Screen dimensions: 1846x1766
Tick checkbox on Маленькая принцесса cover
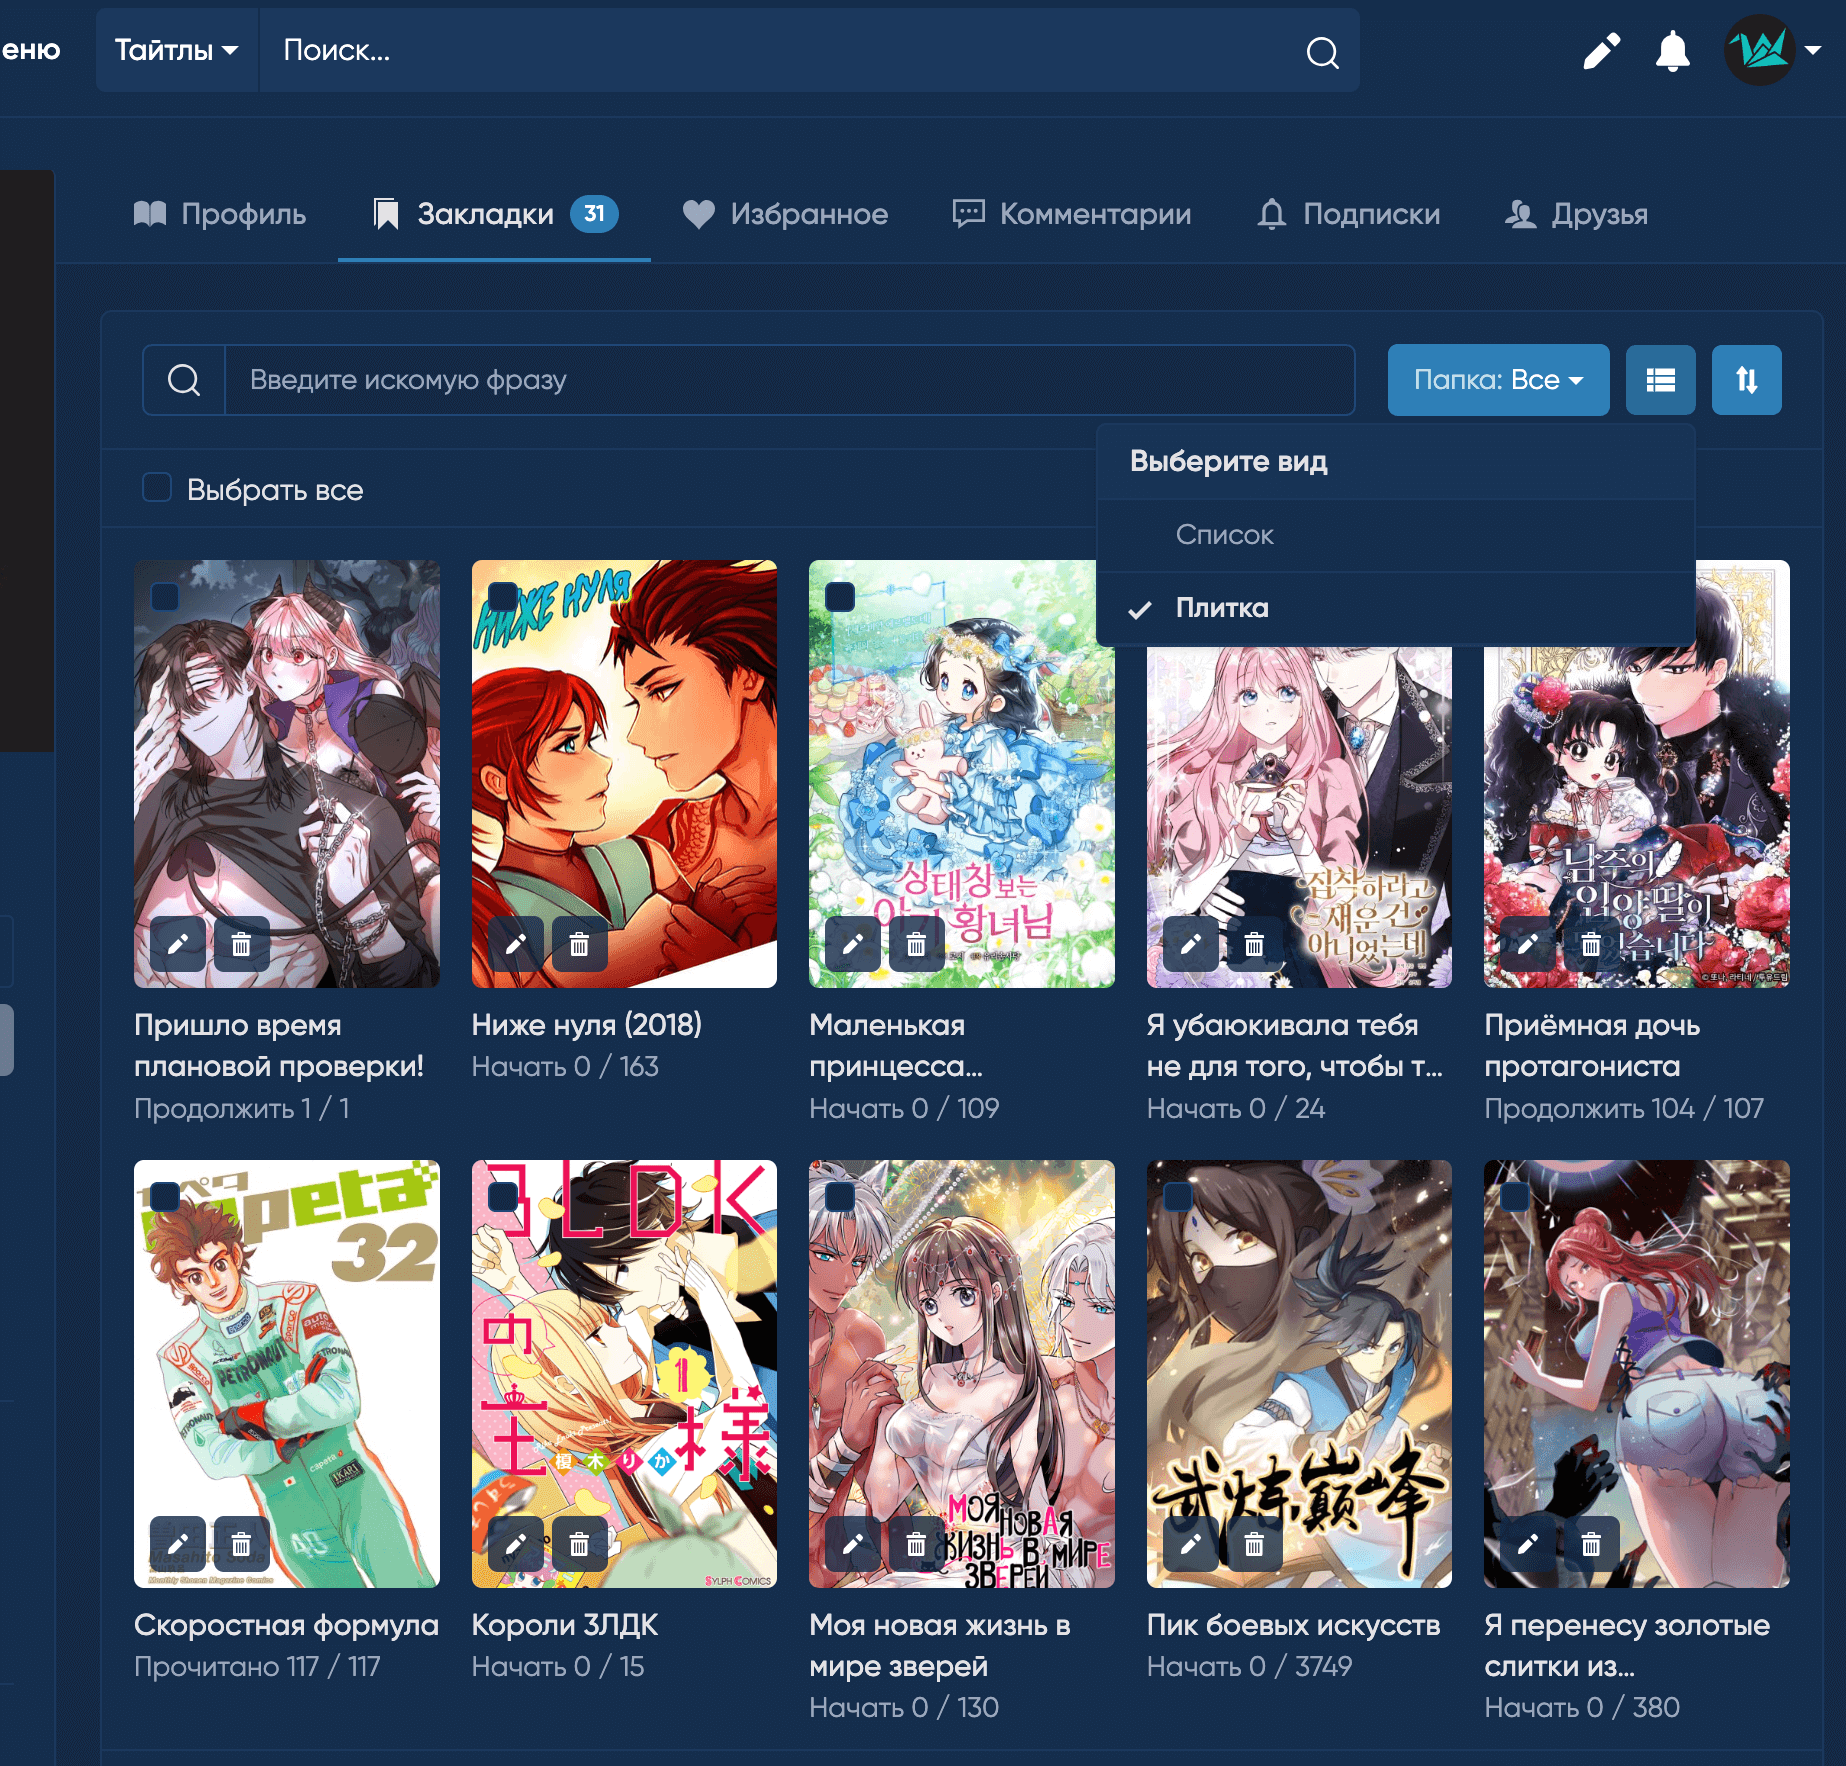click(840, 597)
